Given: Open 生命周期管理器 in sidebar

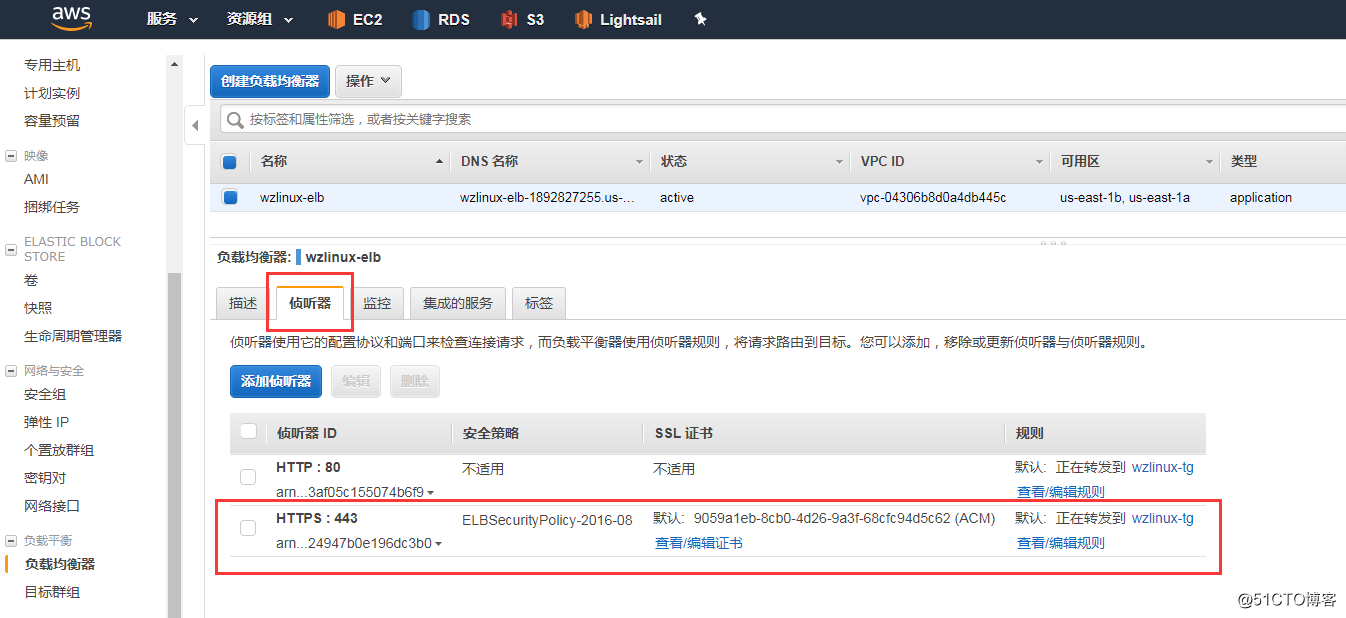Looking at the screenshot, I should click(73, 336).
